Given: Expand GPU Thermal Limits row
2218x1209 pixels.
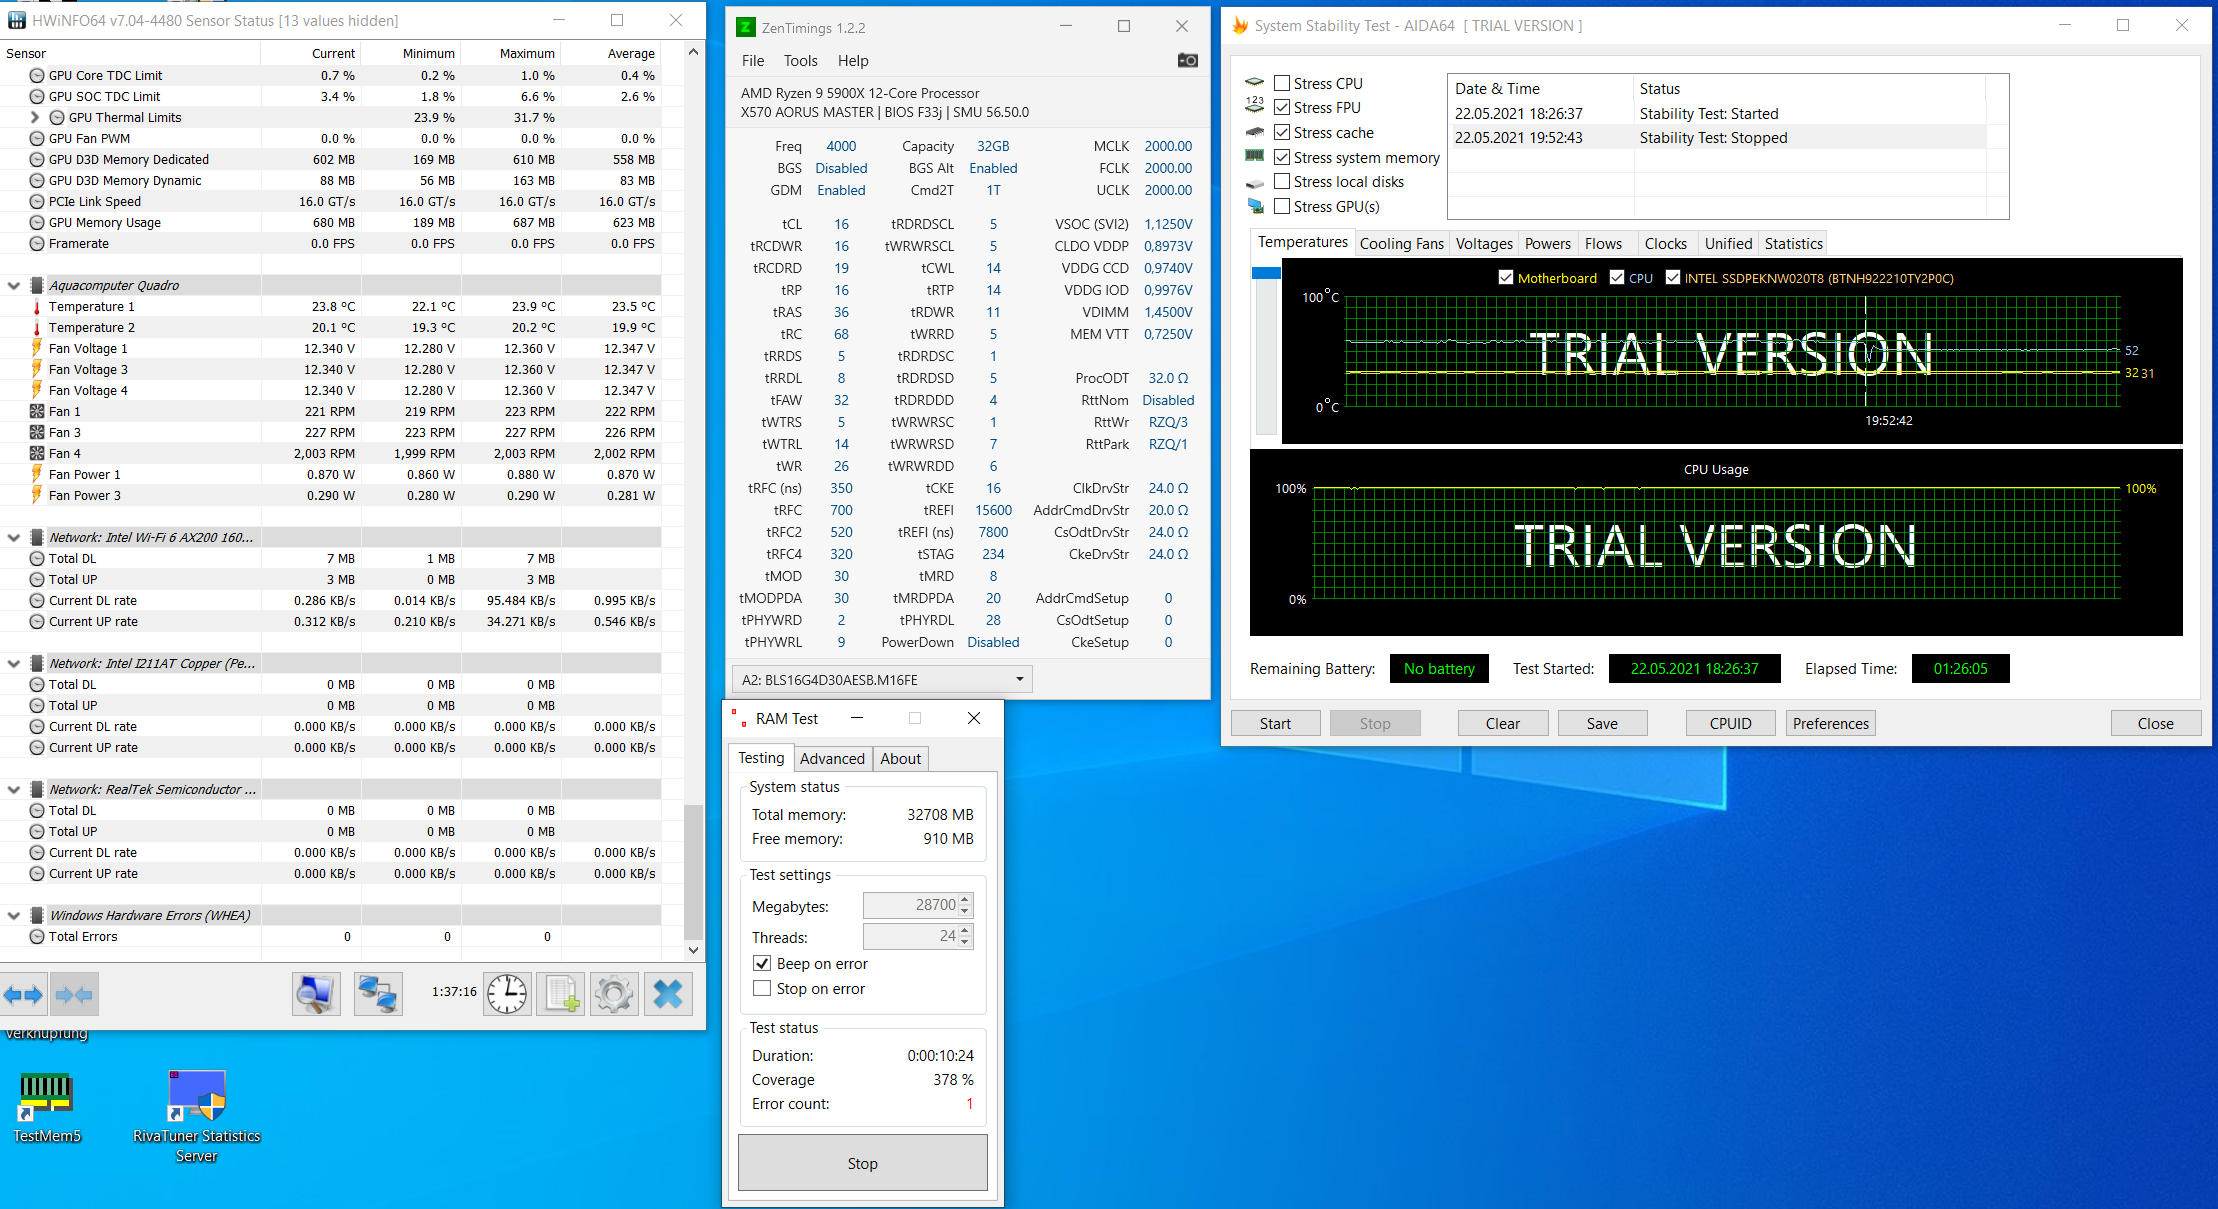Looking at the screenshot, I should [x=35, y=117].
